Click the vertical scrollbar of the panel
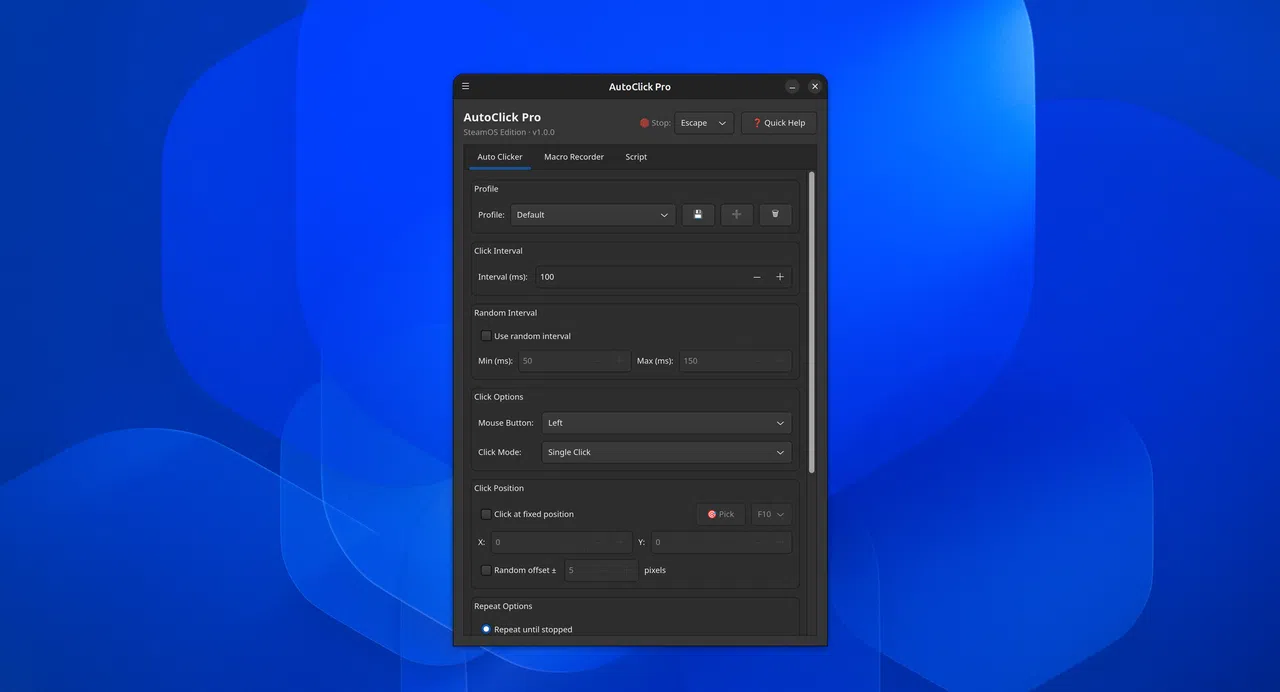 [811, 322]
